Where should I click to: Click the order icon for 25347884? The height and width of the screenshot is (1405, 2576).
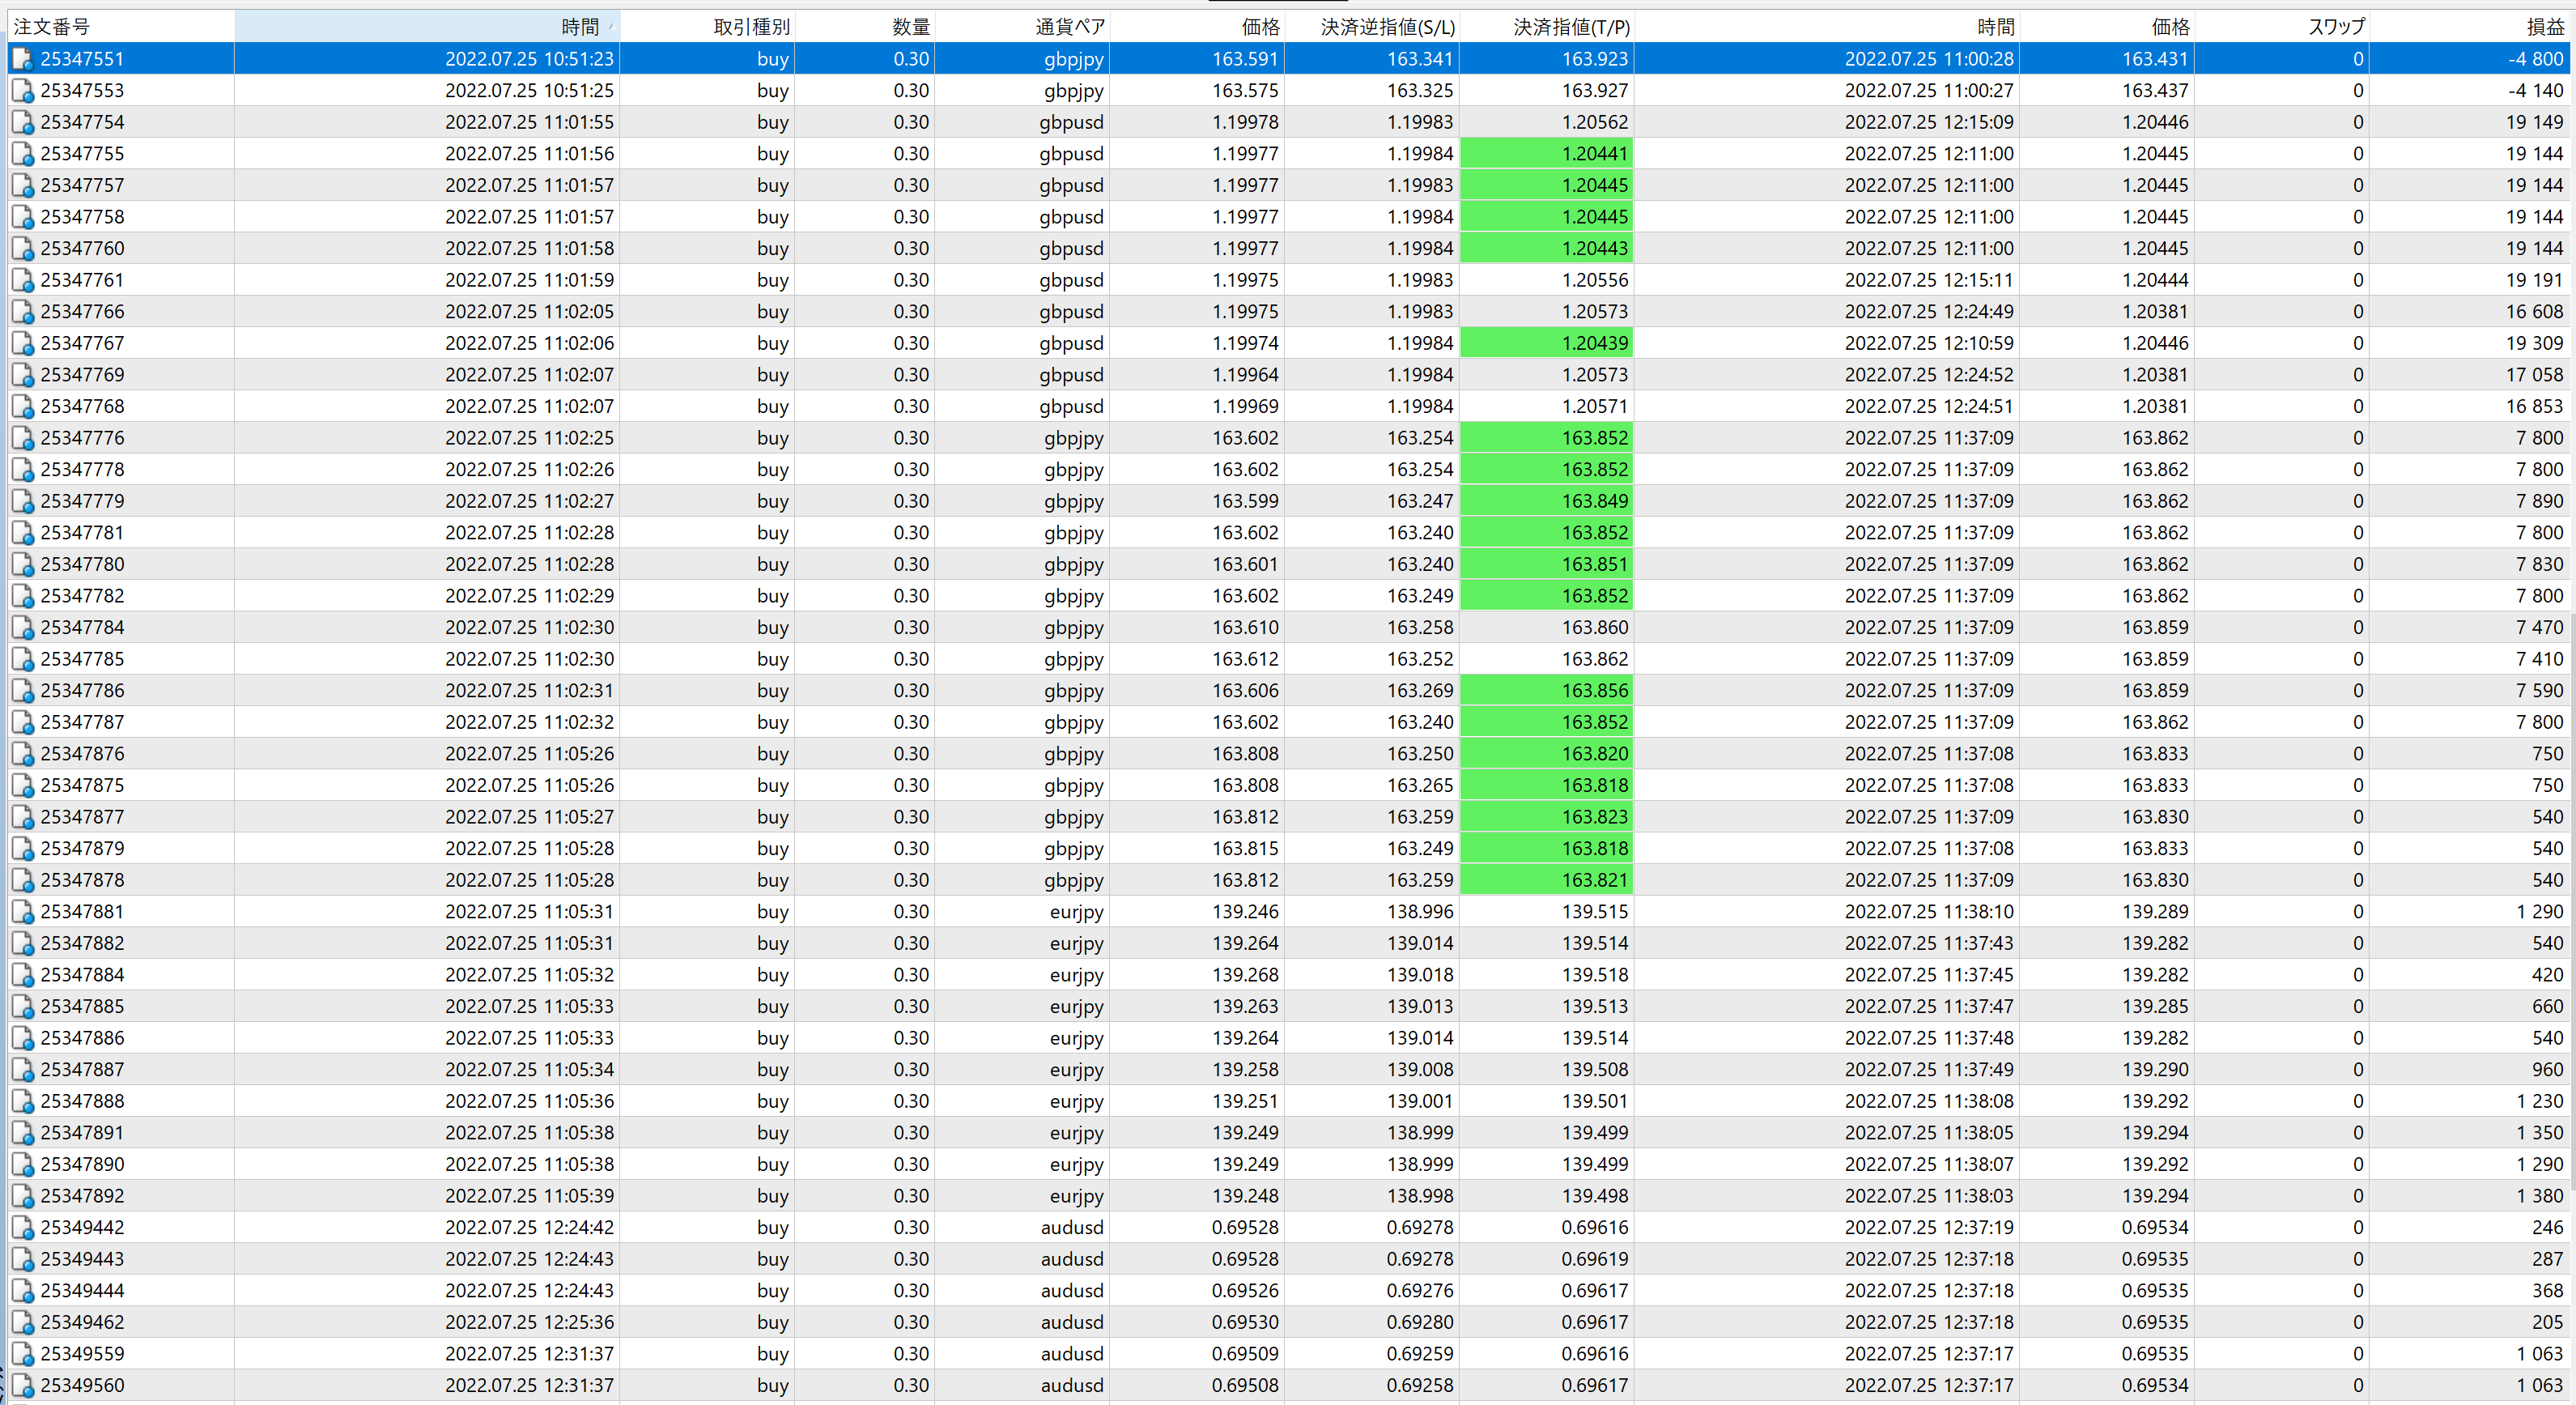[x=22, y=975]
